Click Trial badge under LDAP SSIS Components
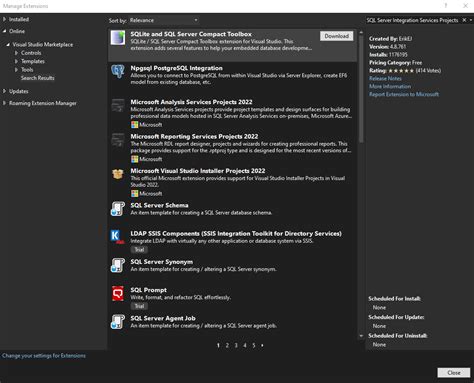This screenshot has height=383, width=474. pos(139,249)
